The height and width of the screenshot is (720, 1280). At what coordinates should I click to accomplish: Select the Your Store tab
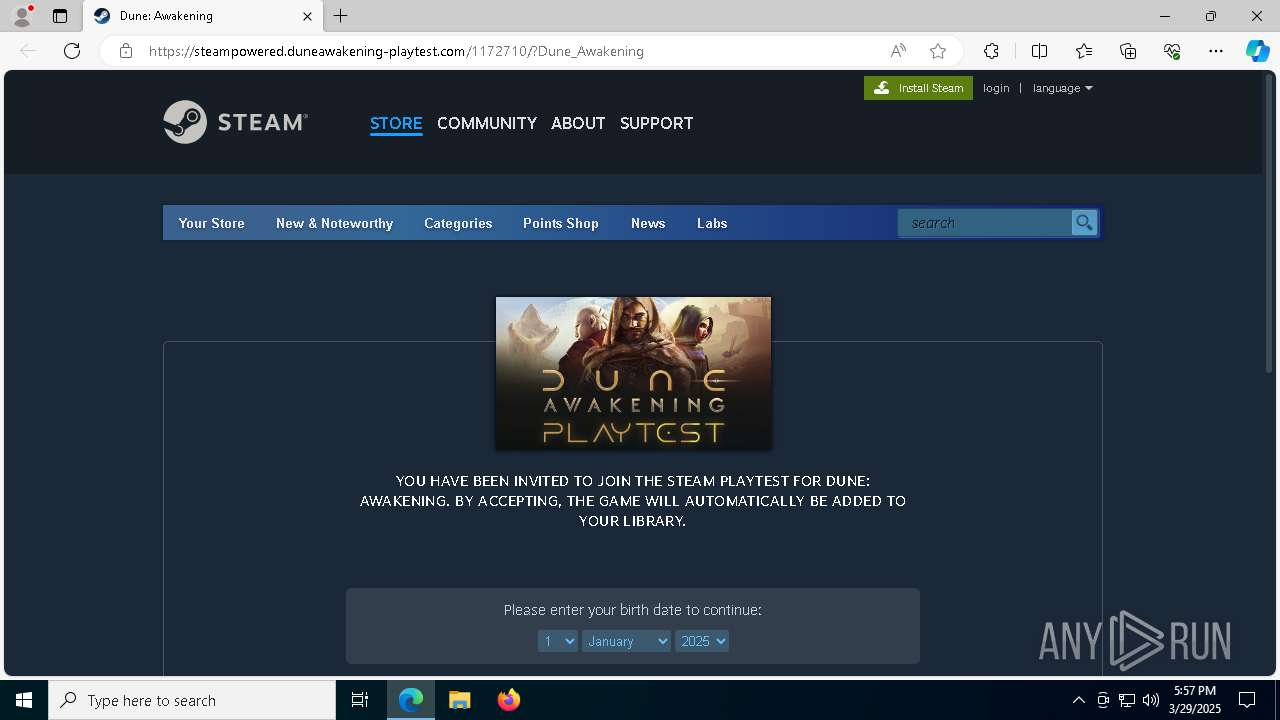(211, 223)
